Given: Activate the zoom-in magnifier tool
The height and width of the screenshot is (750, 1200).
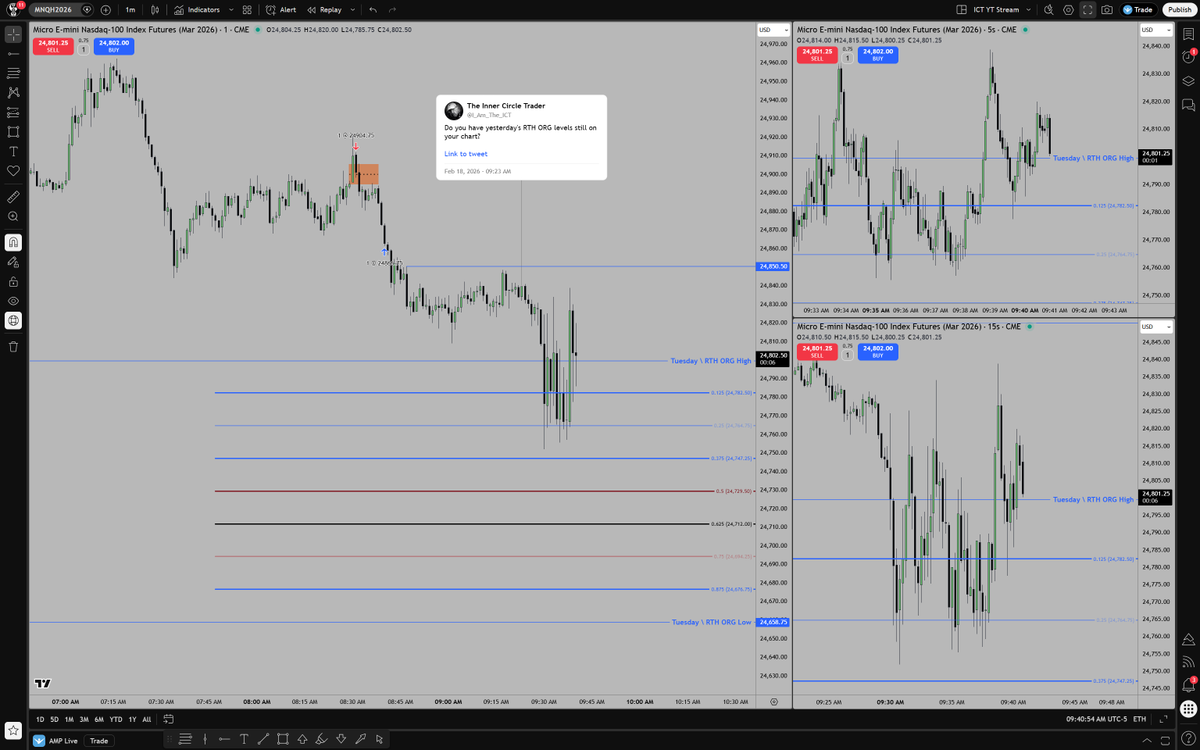Looking at the screenshot, I should click(x=13, y=216).
